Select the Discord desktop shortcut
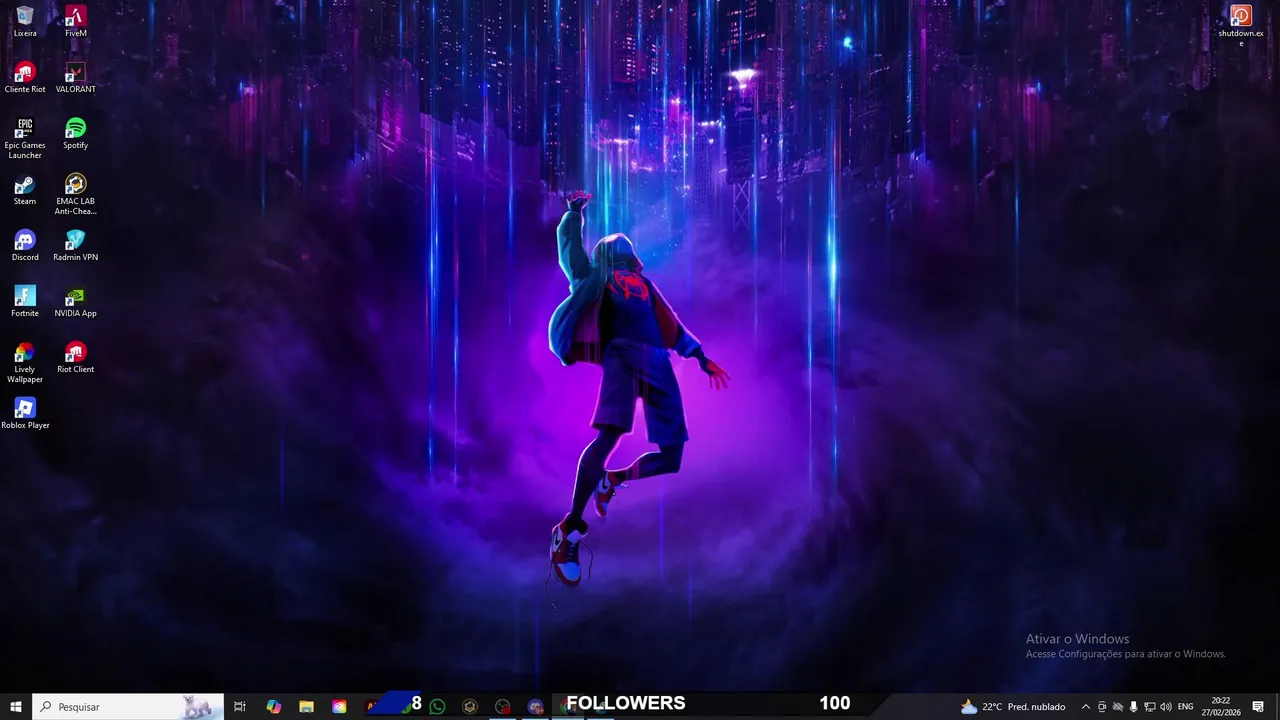1280x720 pixels. pyautogui.click(x=25, y=246)
